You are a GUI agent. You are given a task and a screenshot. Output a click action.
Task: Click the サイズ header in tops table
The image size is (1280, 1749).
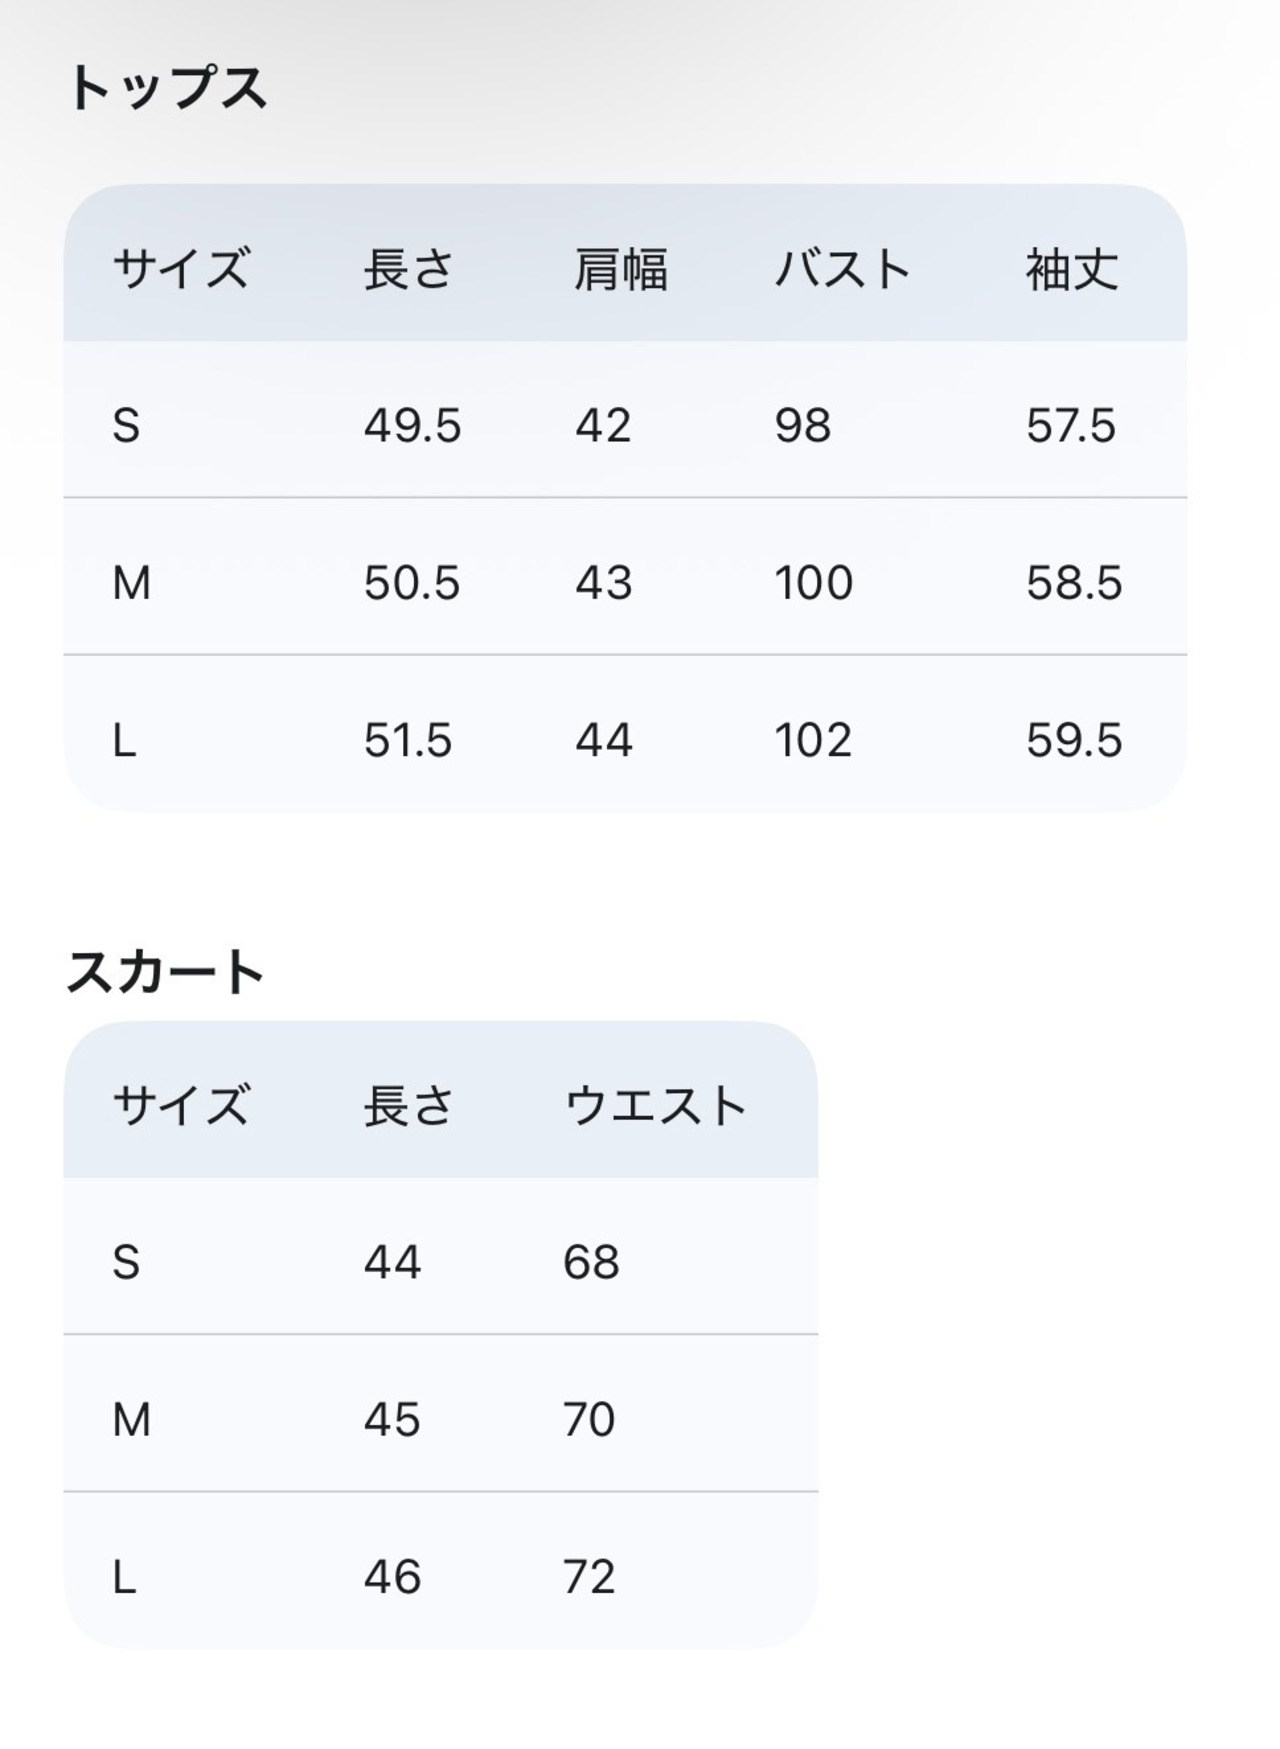click(x=180, y=270)
